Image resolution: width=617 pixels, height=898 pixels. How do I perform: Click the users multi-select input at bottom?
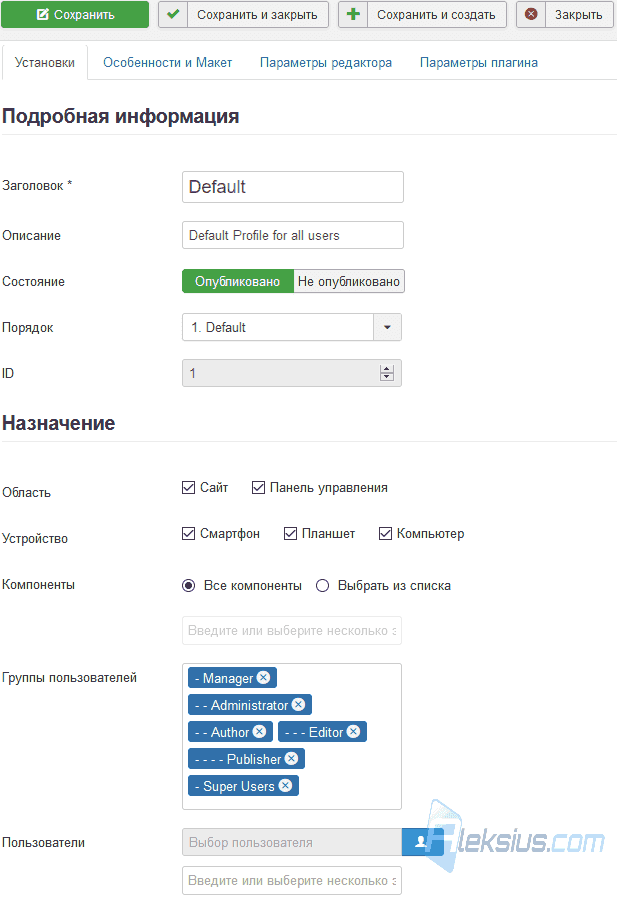click(x=292, y=881)
